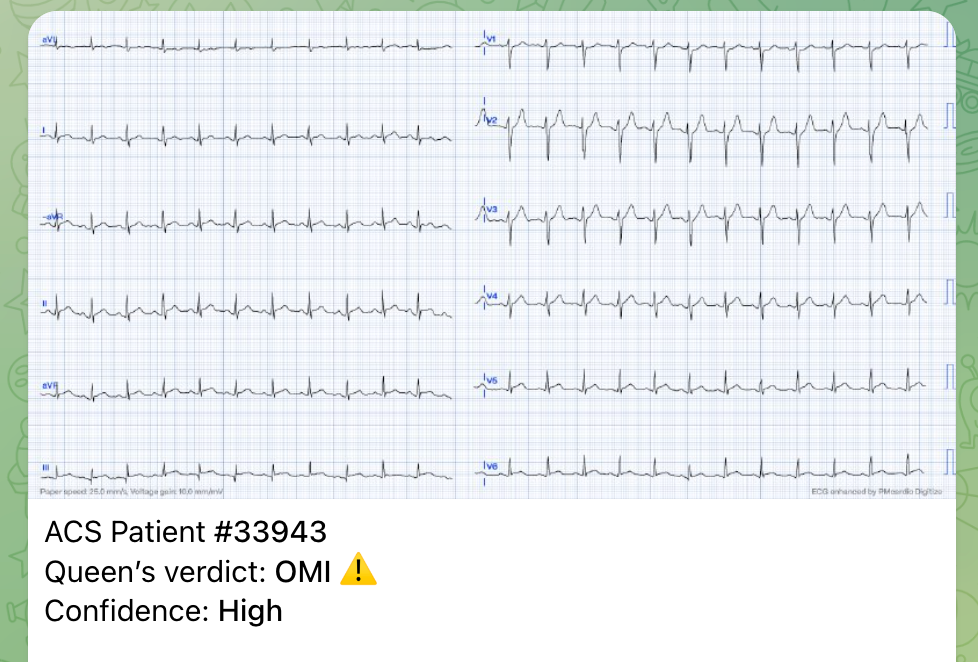Click the V5 lead label
Viewport: 978px width, 662px height.
[x=492, y=380]
